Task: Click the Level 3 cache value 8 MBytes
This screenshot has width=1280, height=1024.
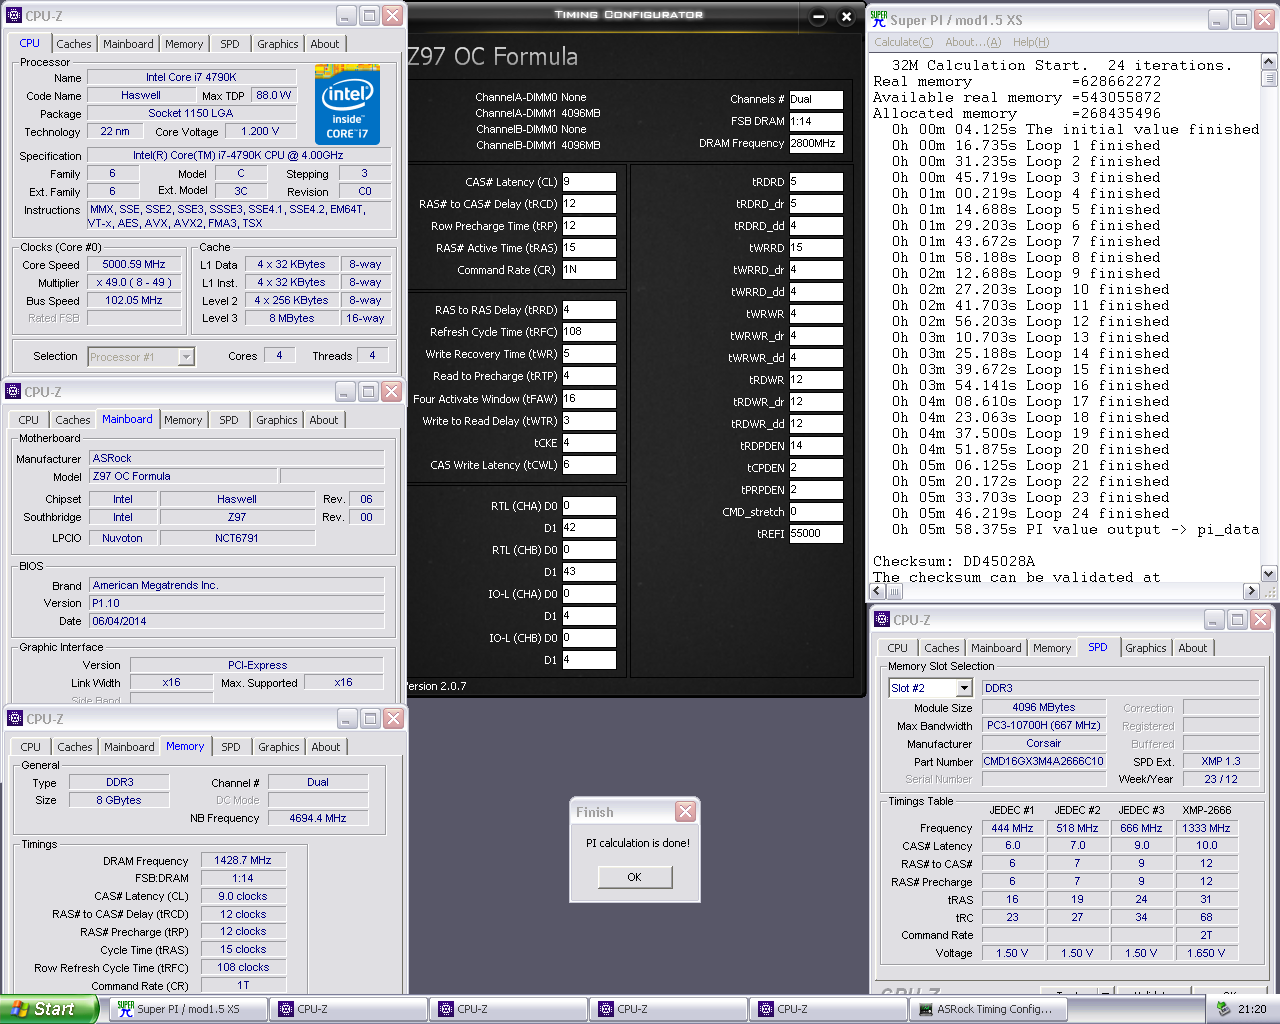Action: tap(292, 318)
